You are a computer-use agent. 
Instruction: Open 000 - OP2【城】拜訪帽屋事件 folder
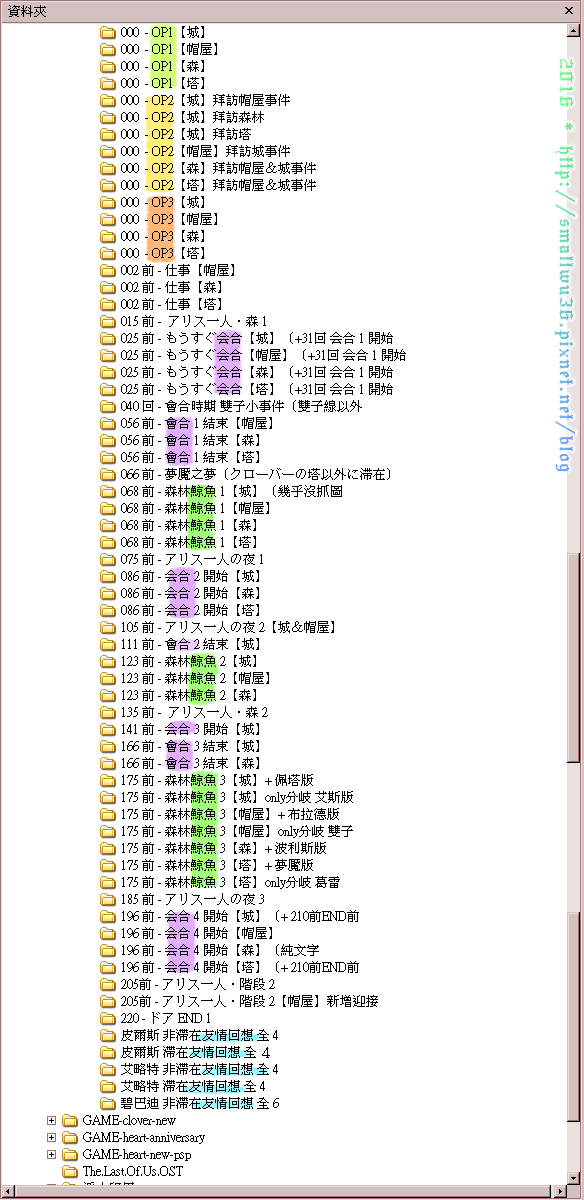pos(206,100)
